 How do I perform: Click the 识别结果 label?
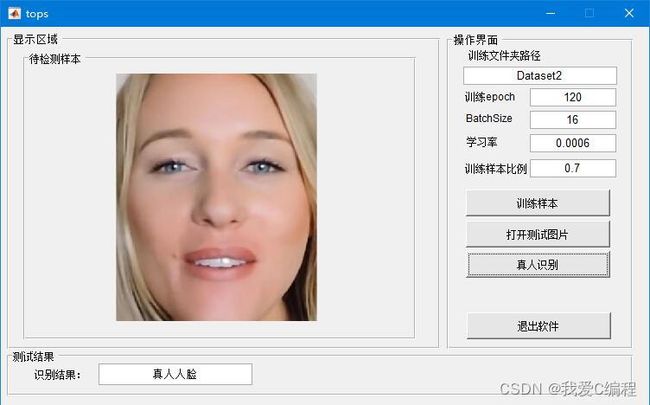(58, 375)
